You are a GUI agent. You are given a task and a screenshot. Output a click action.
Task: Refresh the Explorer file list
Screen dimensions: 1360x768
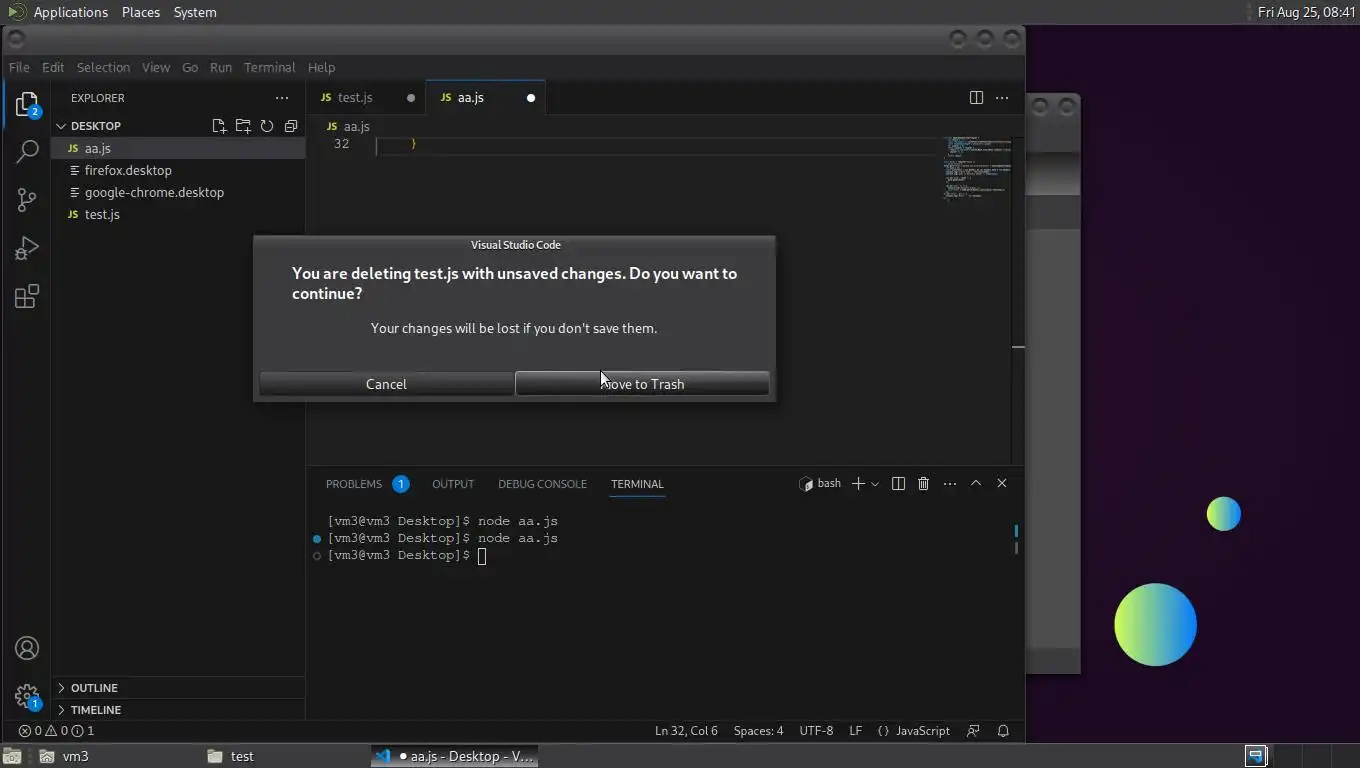click(x=267, y=126)
